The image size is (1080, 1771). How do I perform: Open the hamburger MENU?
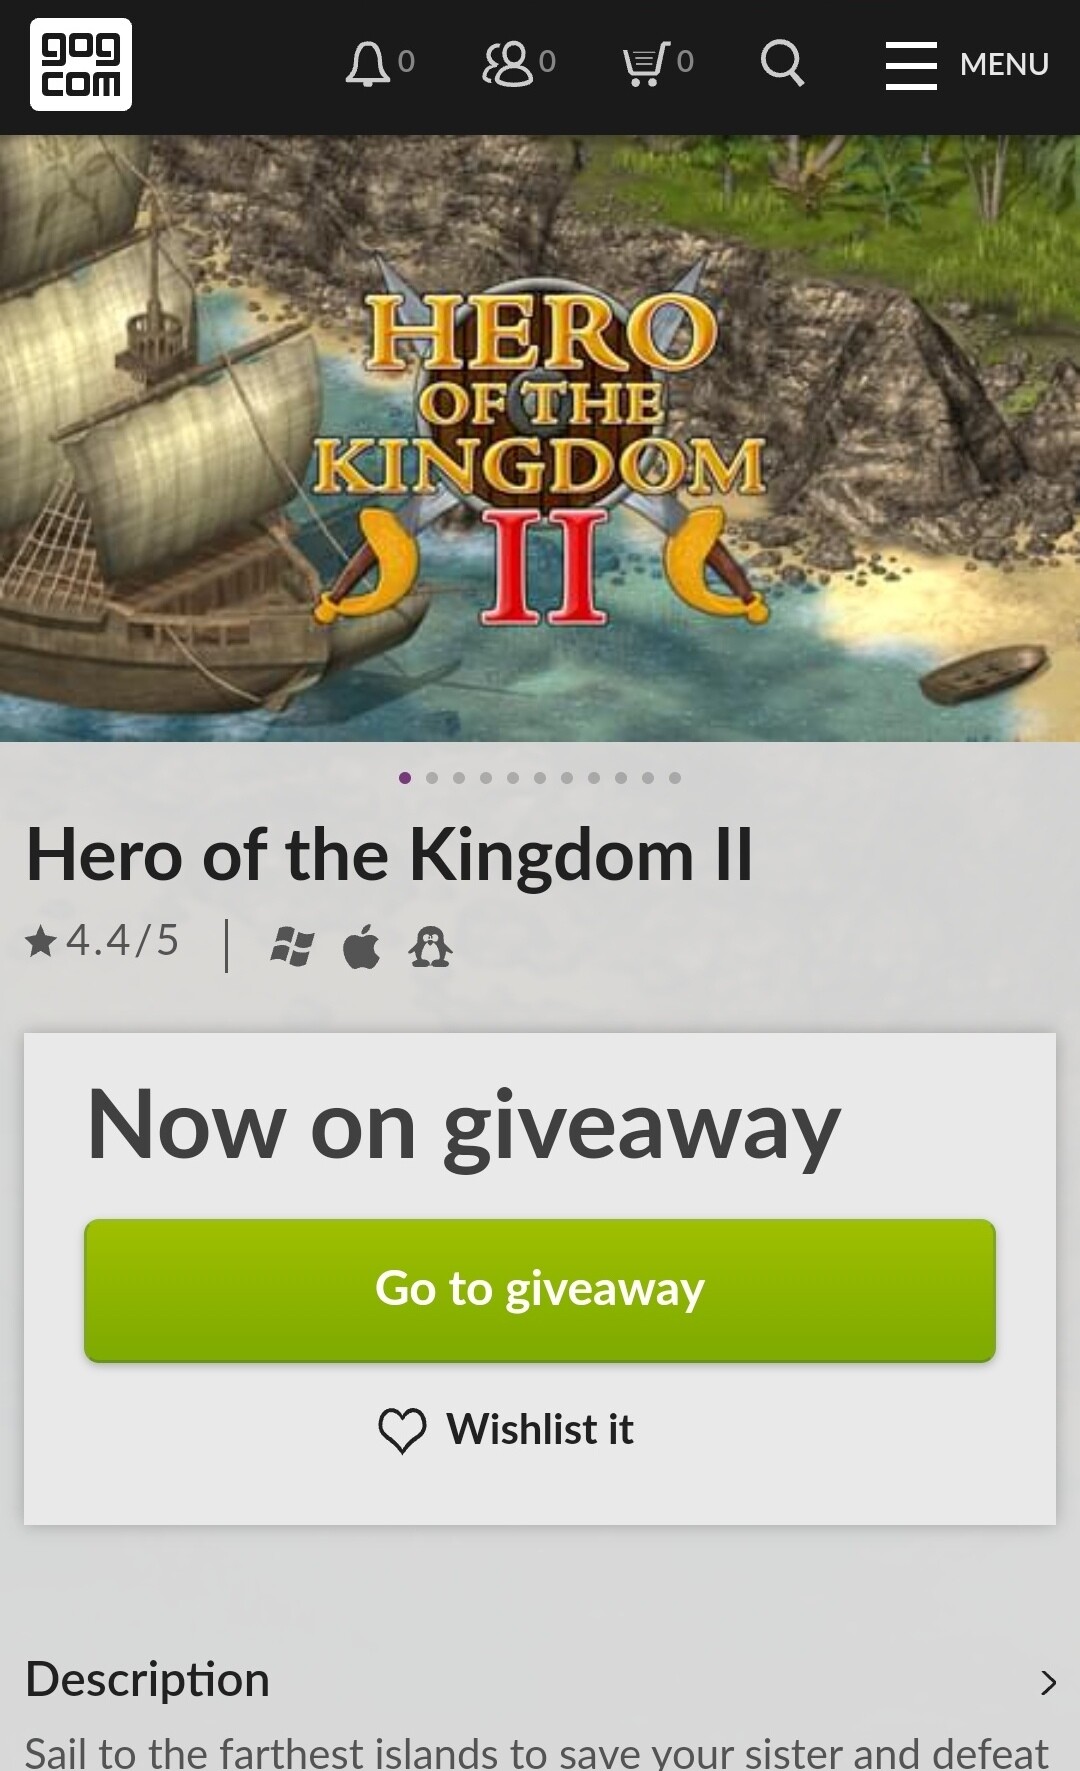point(967,65)
